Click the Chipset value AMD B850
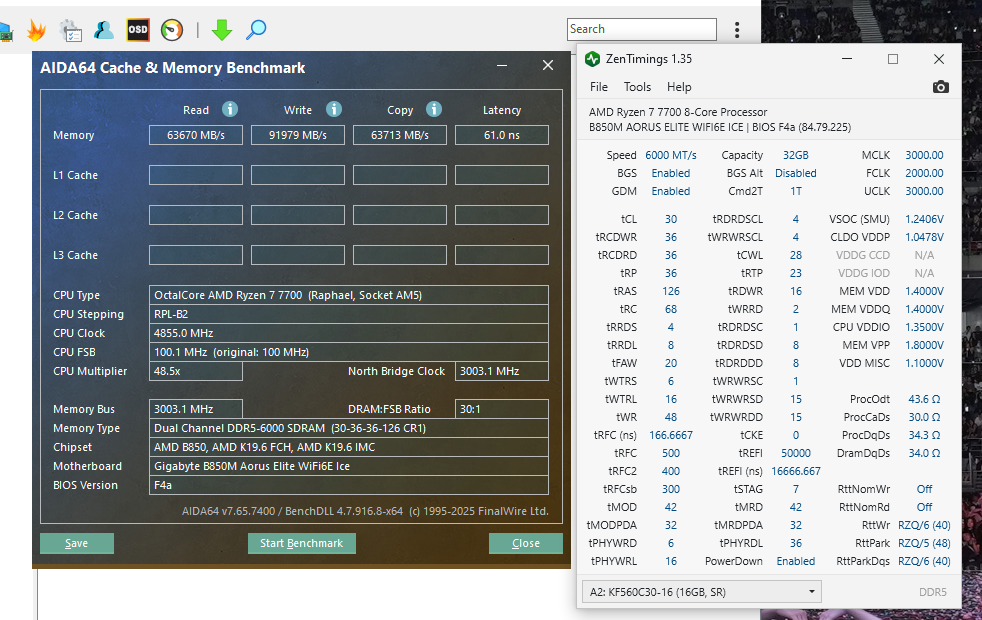 click(x=349, y=447)
